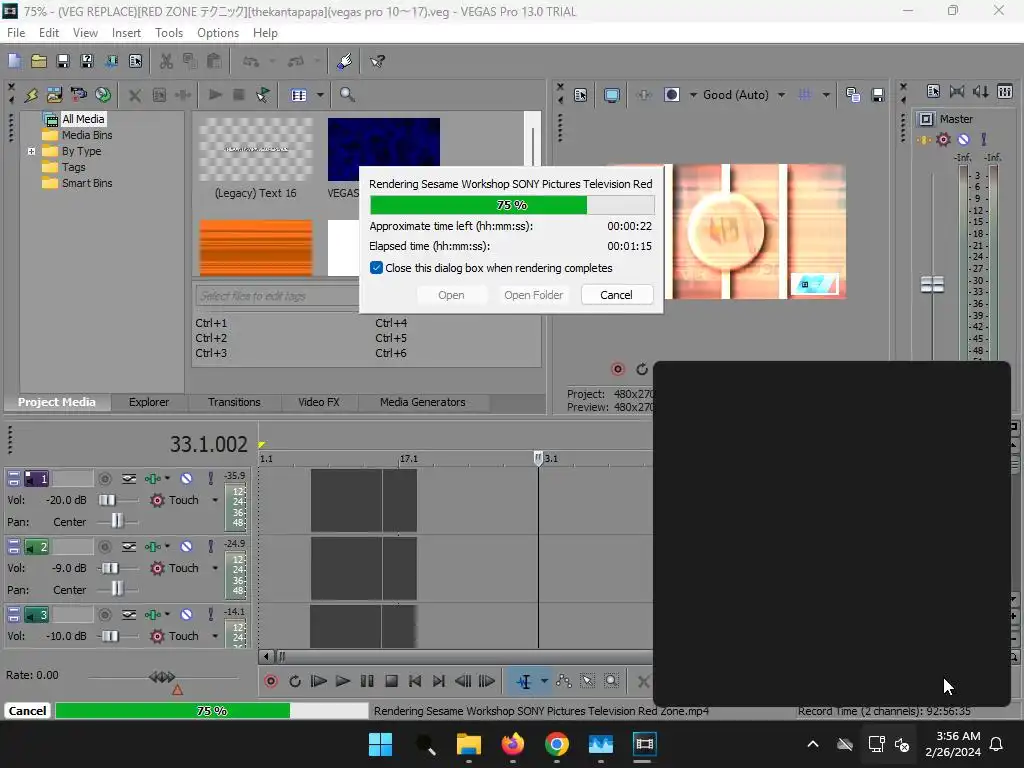
Task: Open the edit tool selector dropdown arrow
Action: (543, 682)
